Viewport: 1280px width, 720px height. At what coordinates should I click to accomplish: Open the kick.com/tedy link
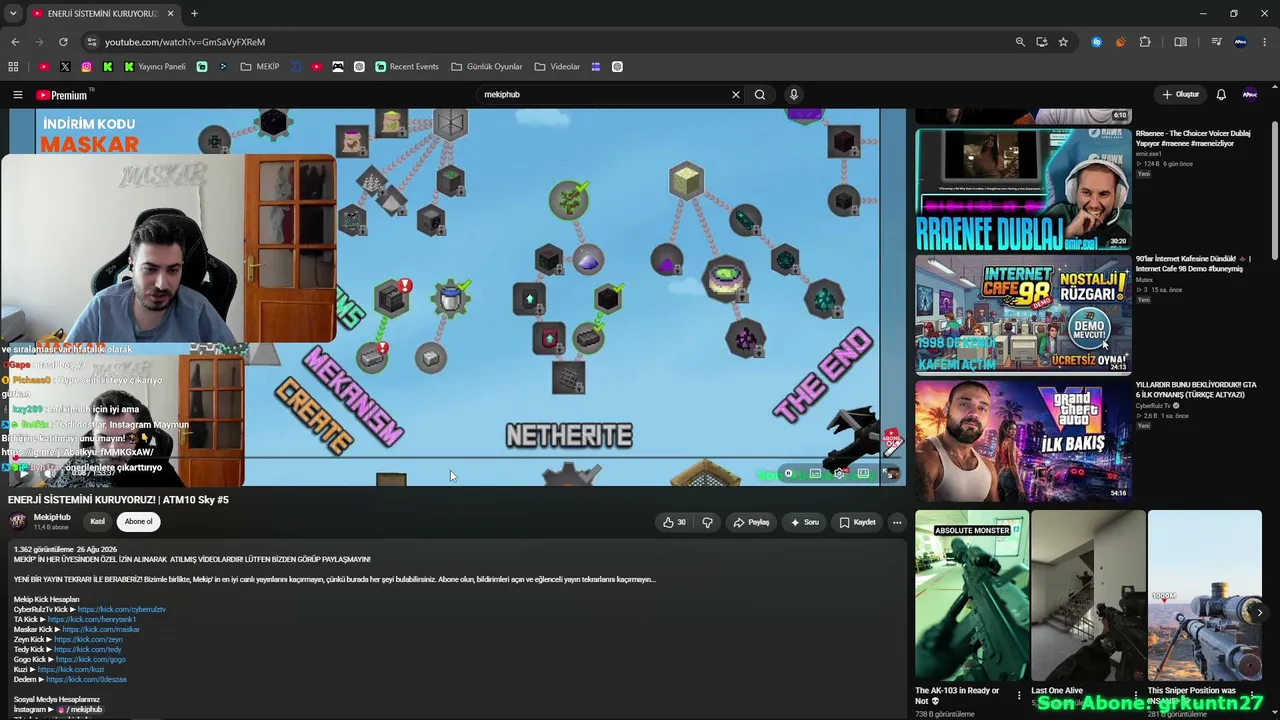(88, 650)
